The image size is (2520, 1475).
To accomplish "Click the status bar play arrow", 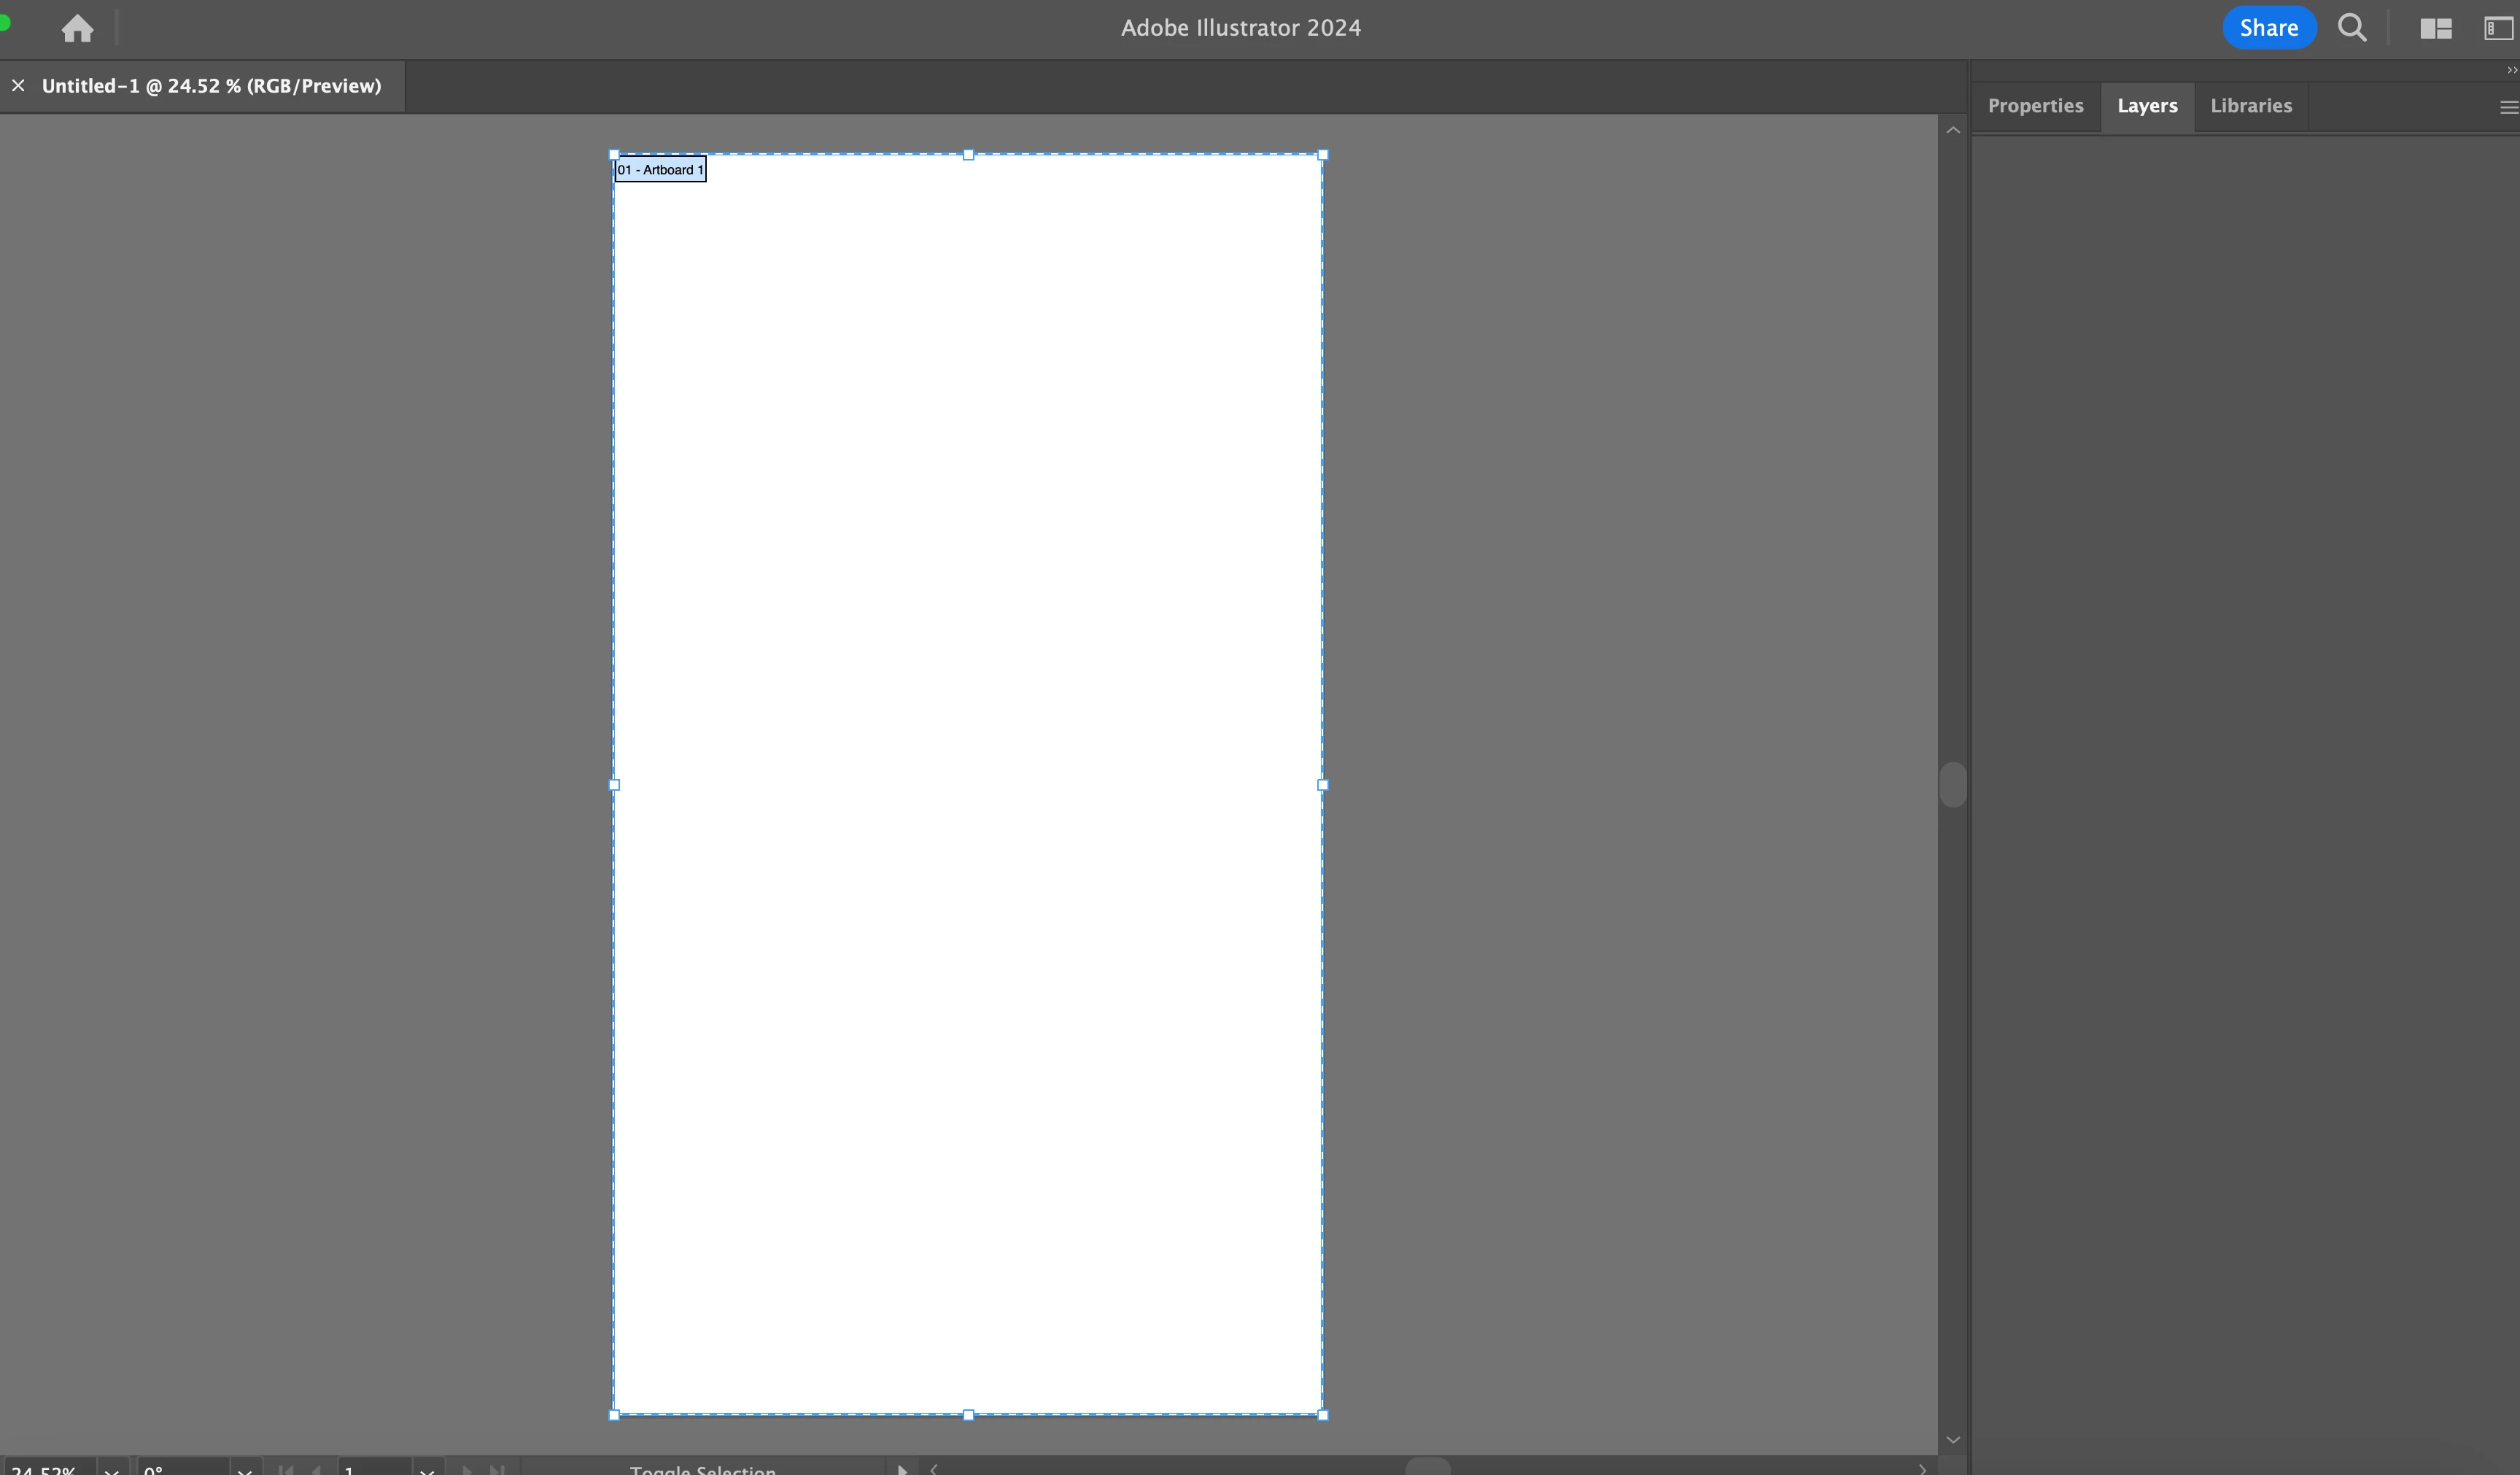I will point(901,1469).
